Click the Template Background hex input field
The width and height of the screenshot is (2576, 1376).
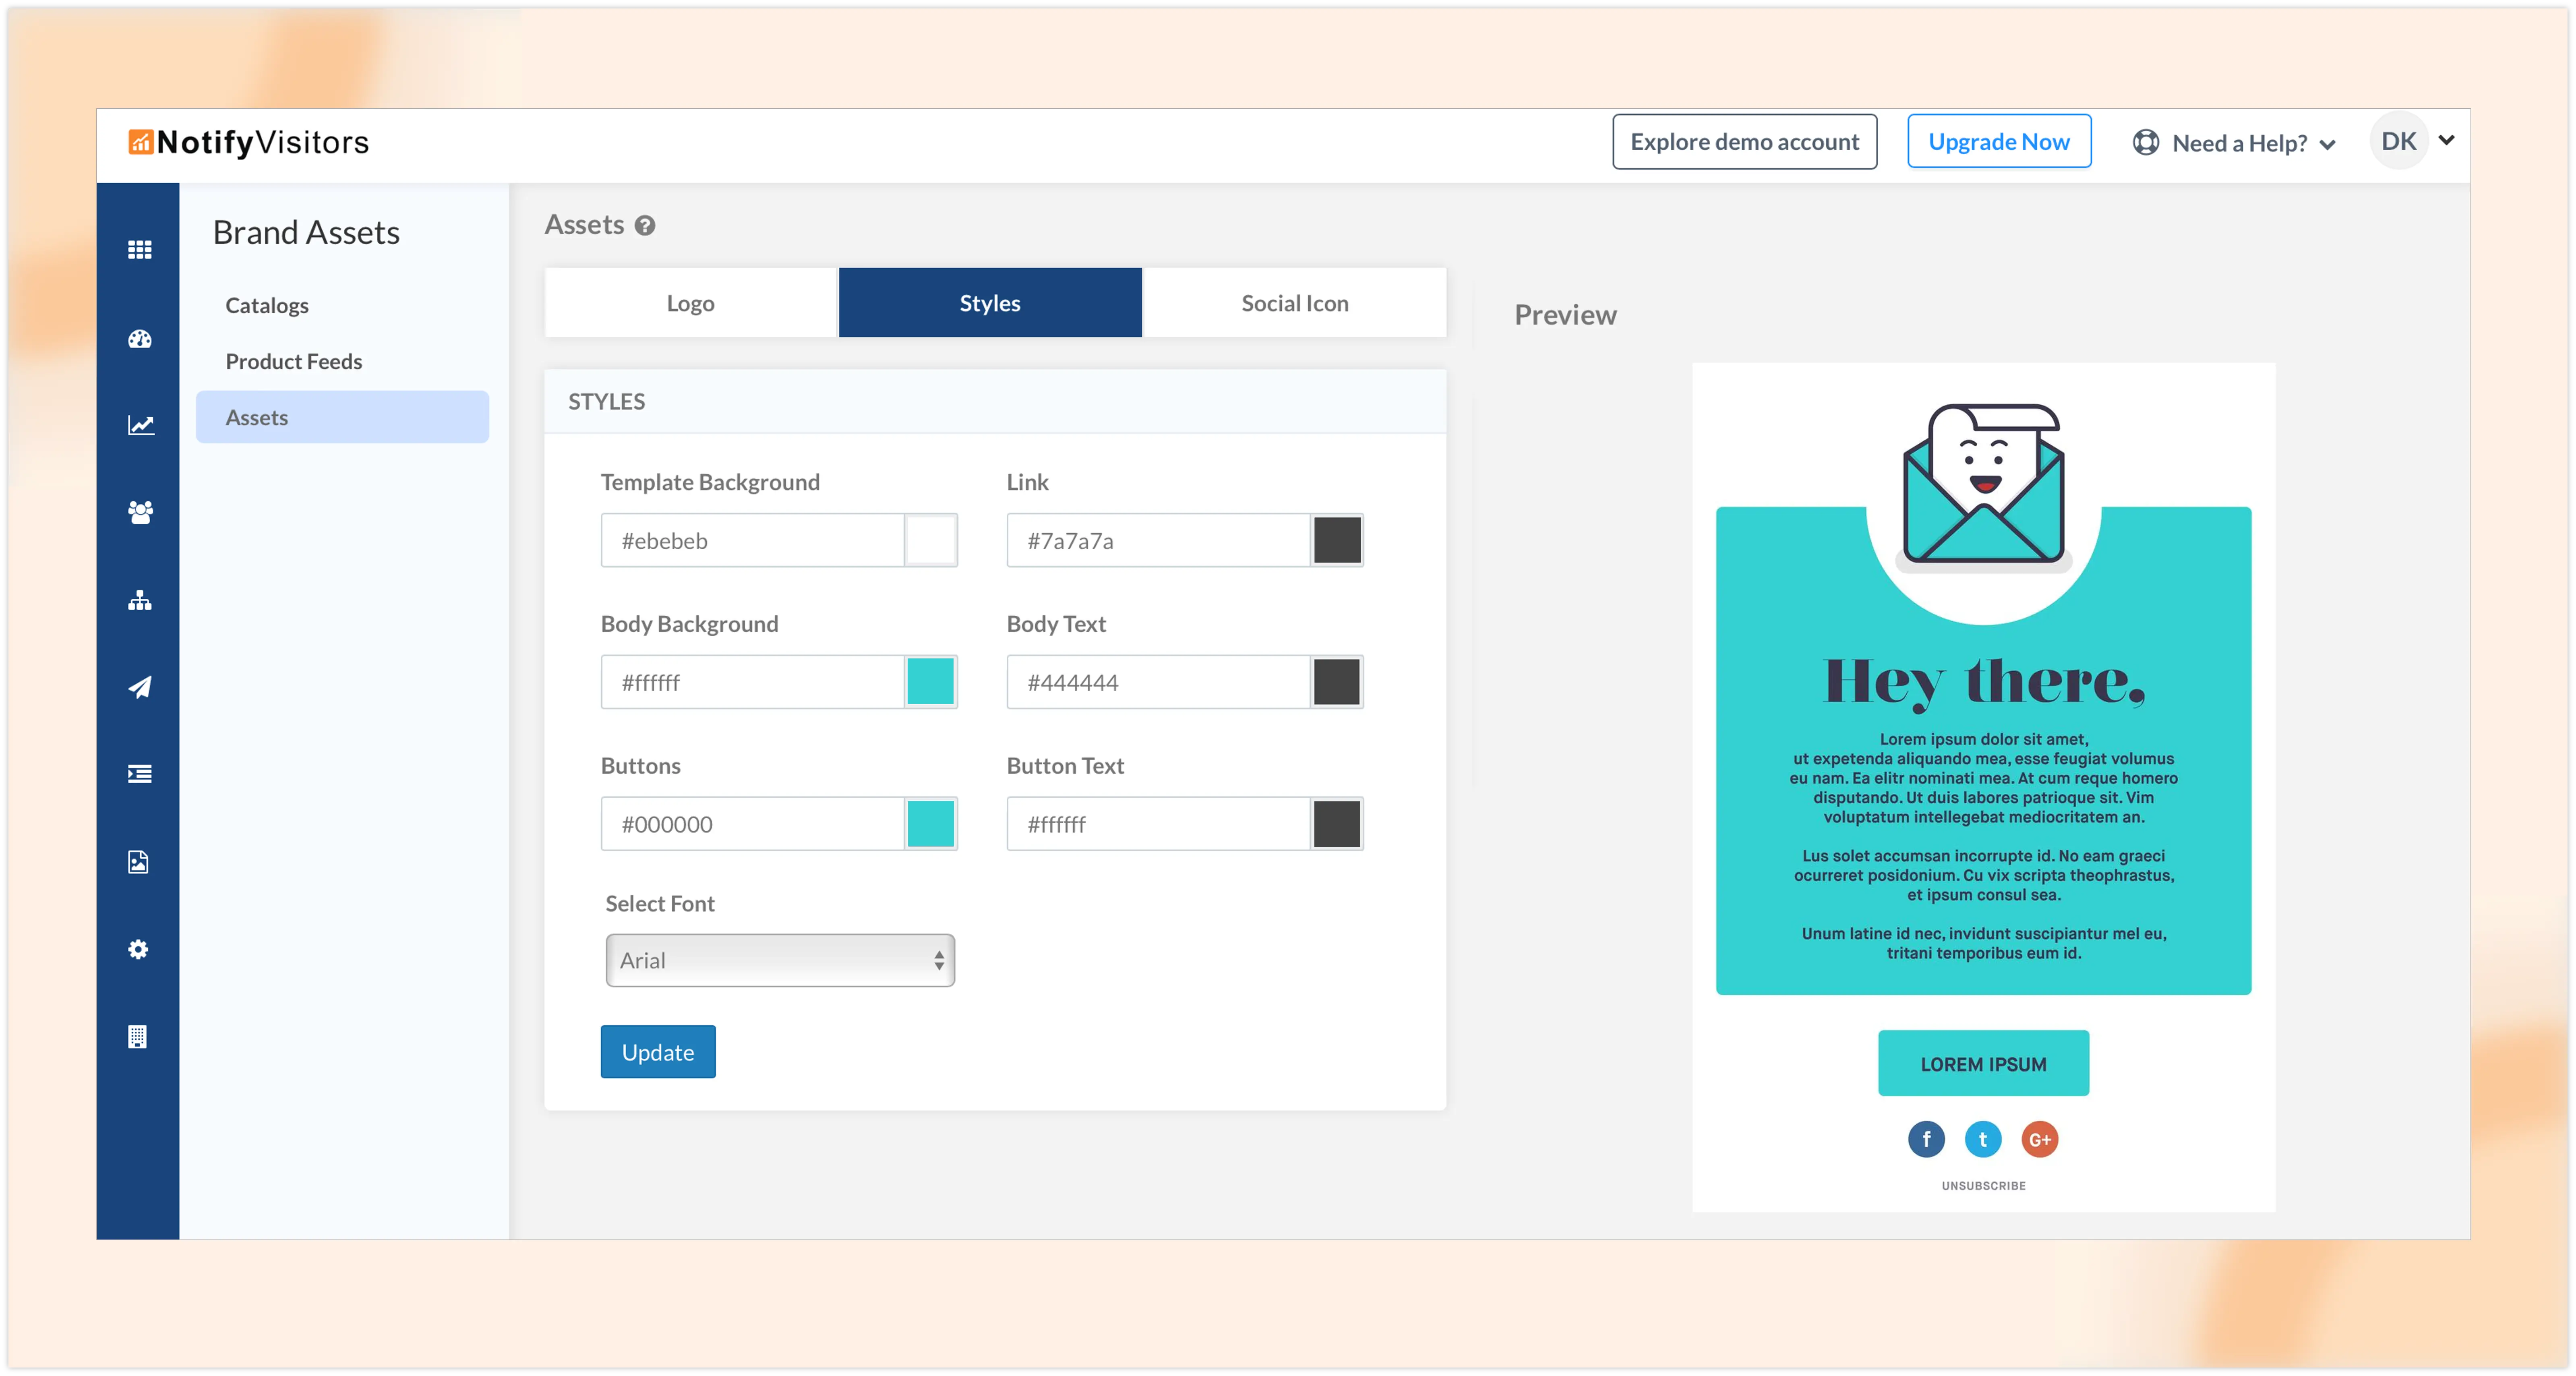point(753,541)
